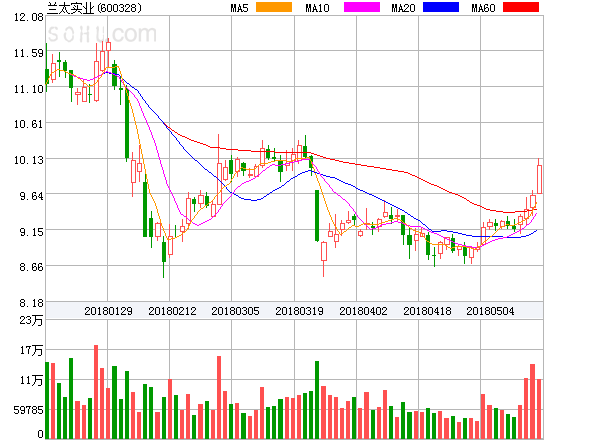
Task: Click the 9.64 price axis label
Action: (31, 196)
